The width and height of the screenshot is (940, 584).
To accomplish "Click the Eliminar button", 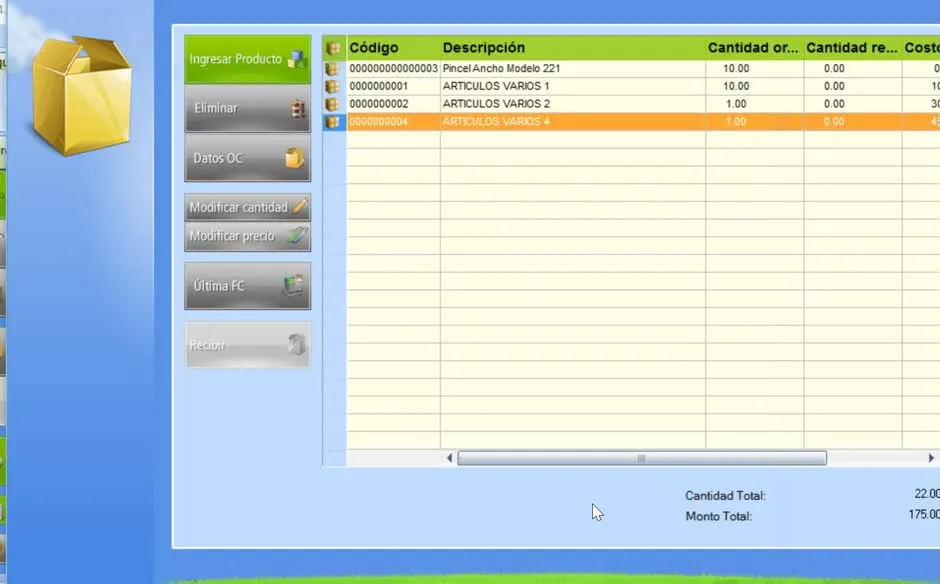I will coord(247,109).
